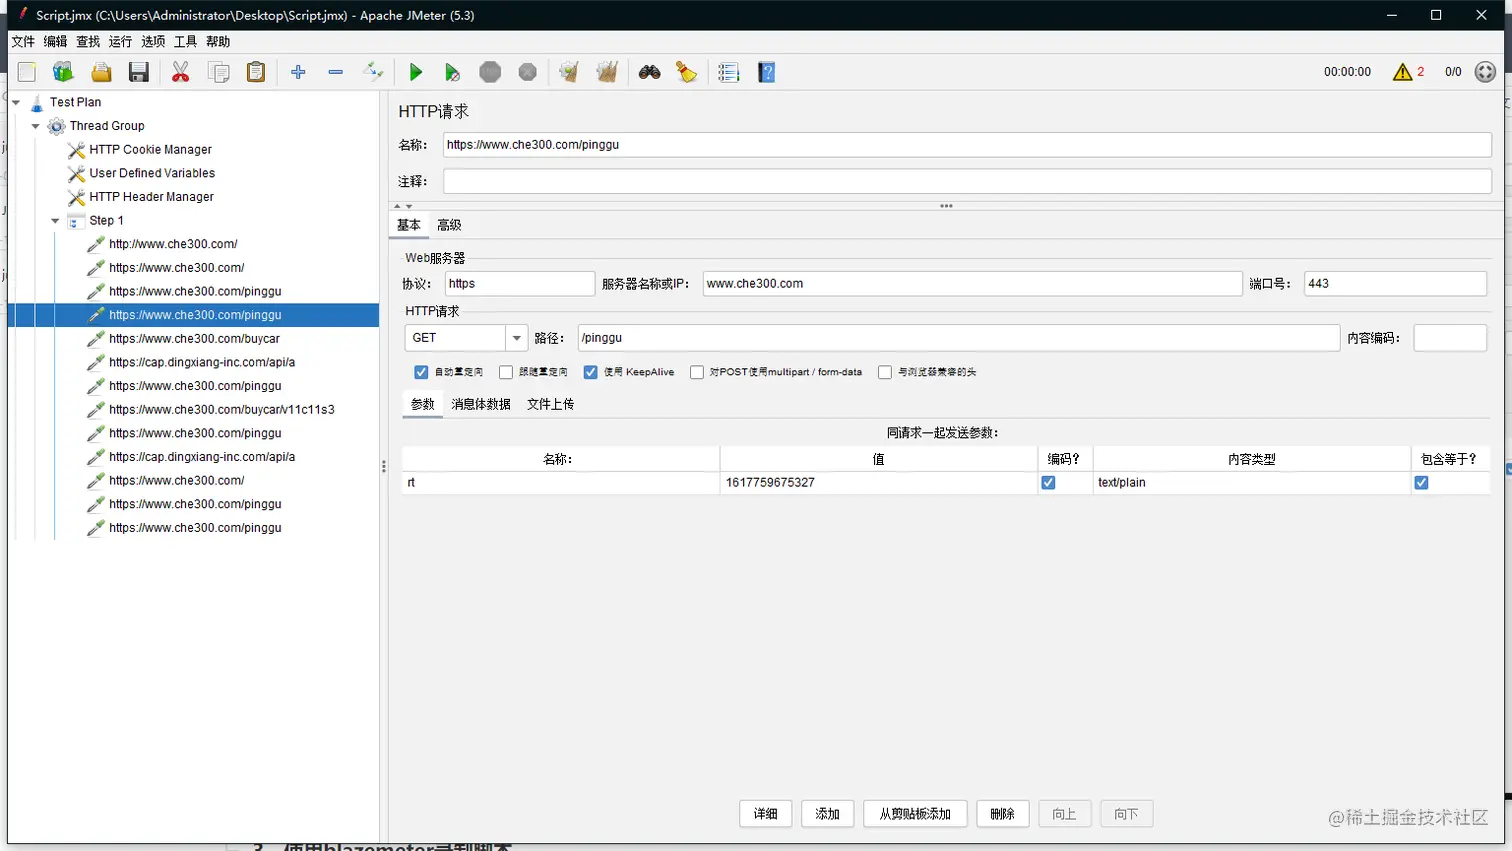The width and height of the screenshot is (1512, 851).
Task: Toggle 编码? checkbox for rt parameter
Action: point(1048,482)
